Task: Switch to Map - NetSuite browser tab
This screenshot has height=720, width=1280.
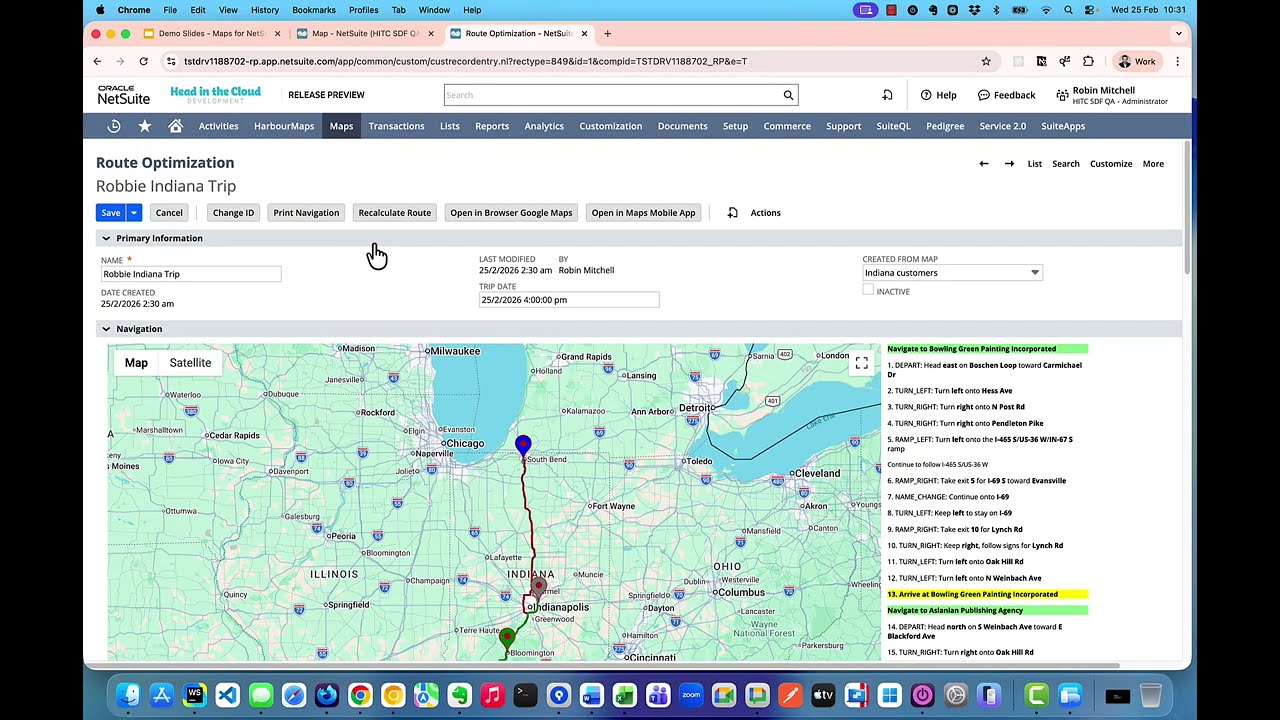Action: click(x=364, y=33)
